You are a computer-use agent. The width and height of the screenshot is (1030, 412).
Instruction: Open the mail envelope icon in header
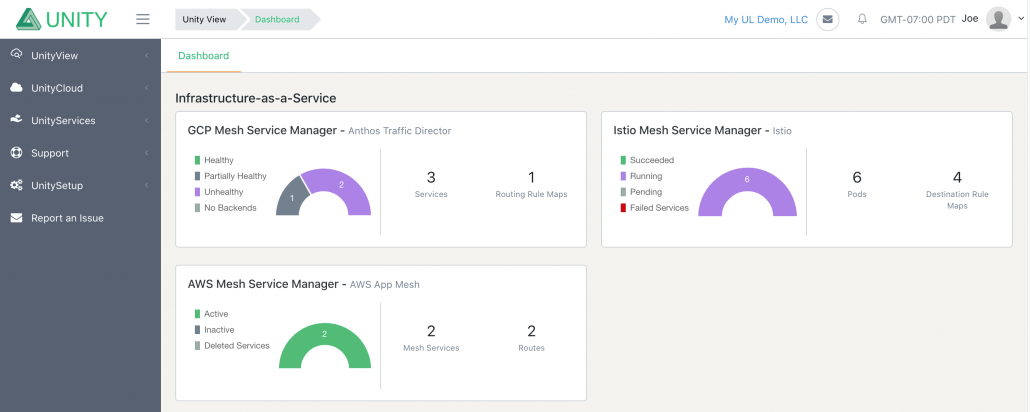828,19
